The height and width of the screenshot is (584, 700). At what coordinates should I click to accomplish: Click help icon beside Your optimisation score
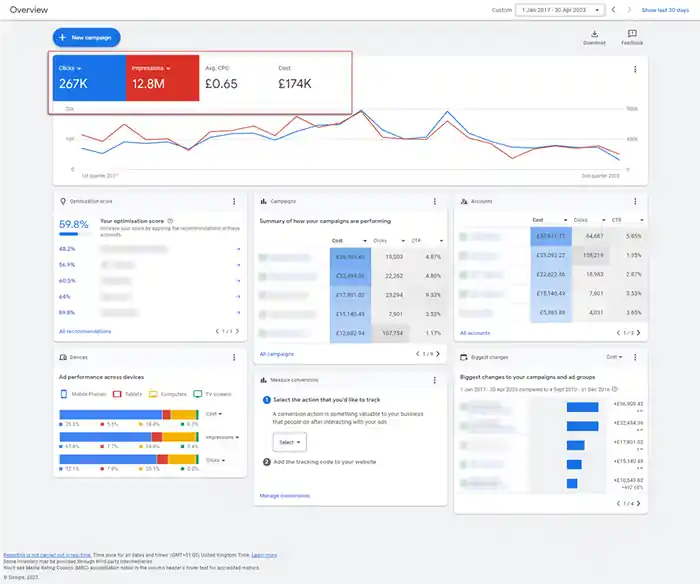(170, 221)
